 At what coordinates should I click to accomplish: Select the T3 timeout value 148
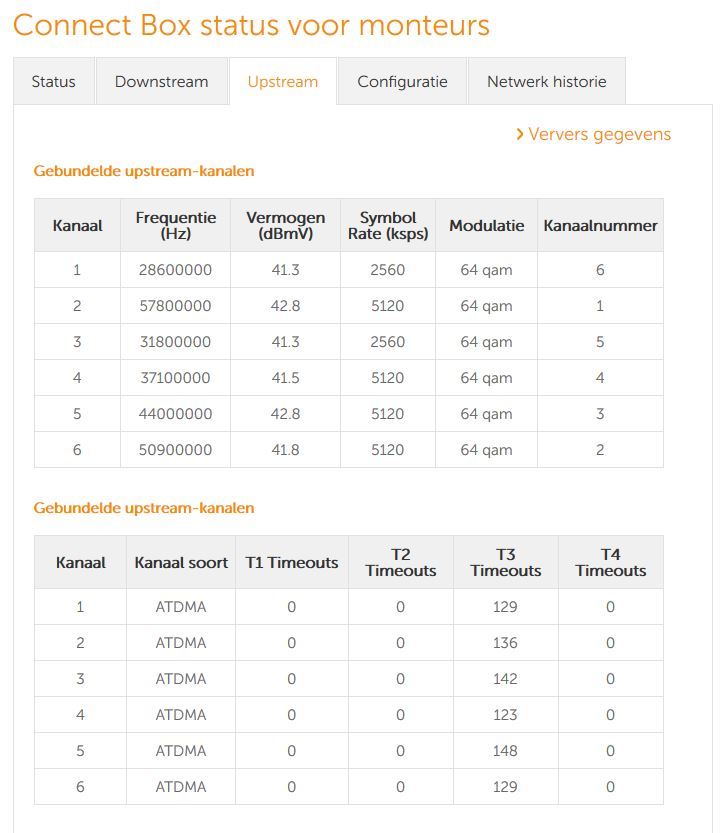click(x=505, y=751)
